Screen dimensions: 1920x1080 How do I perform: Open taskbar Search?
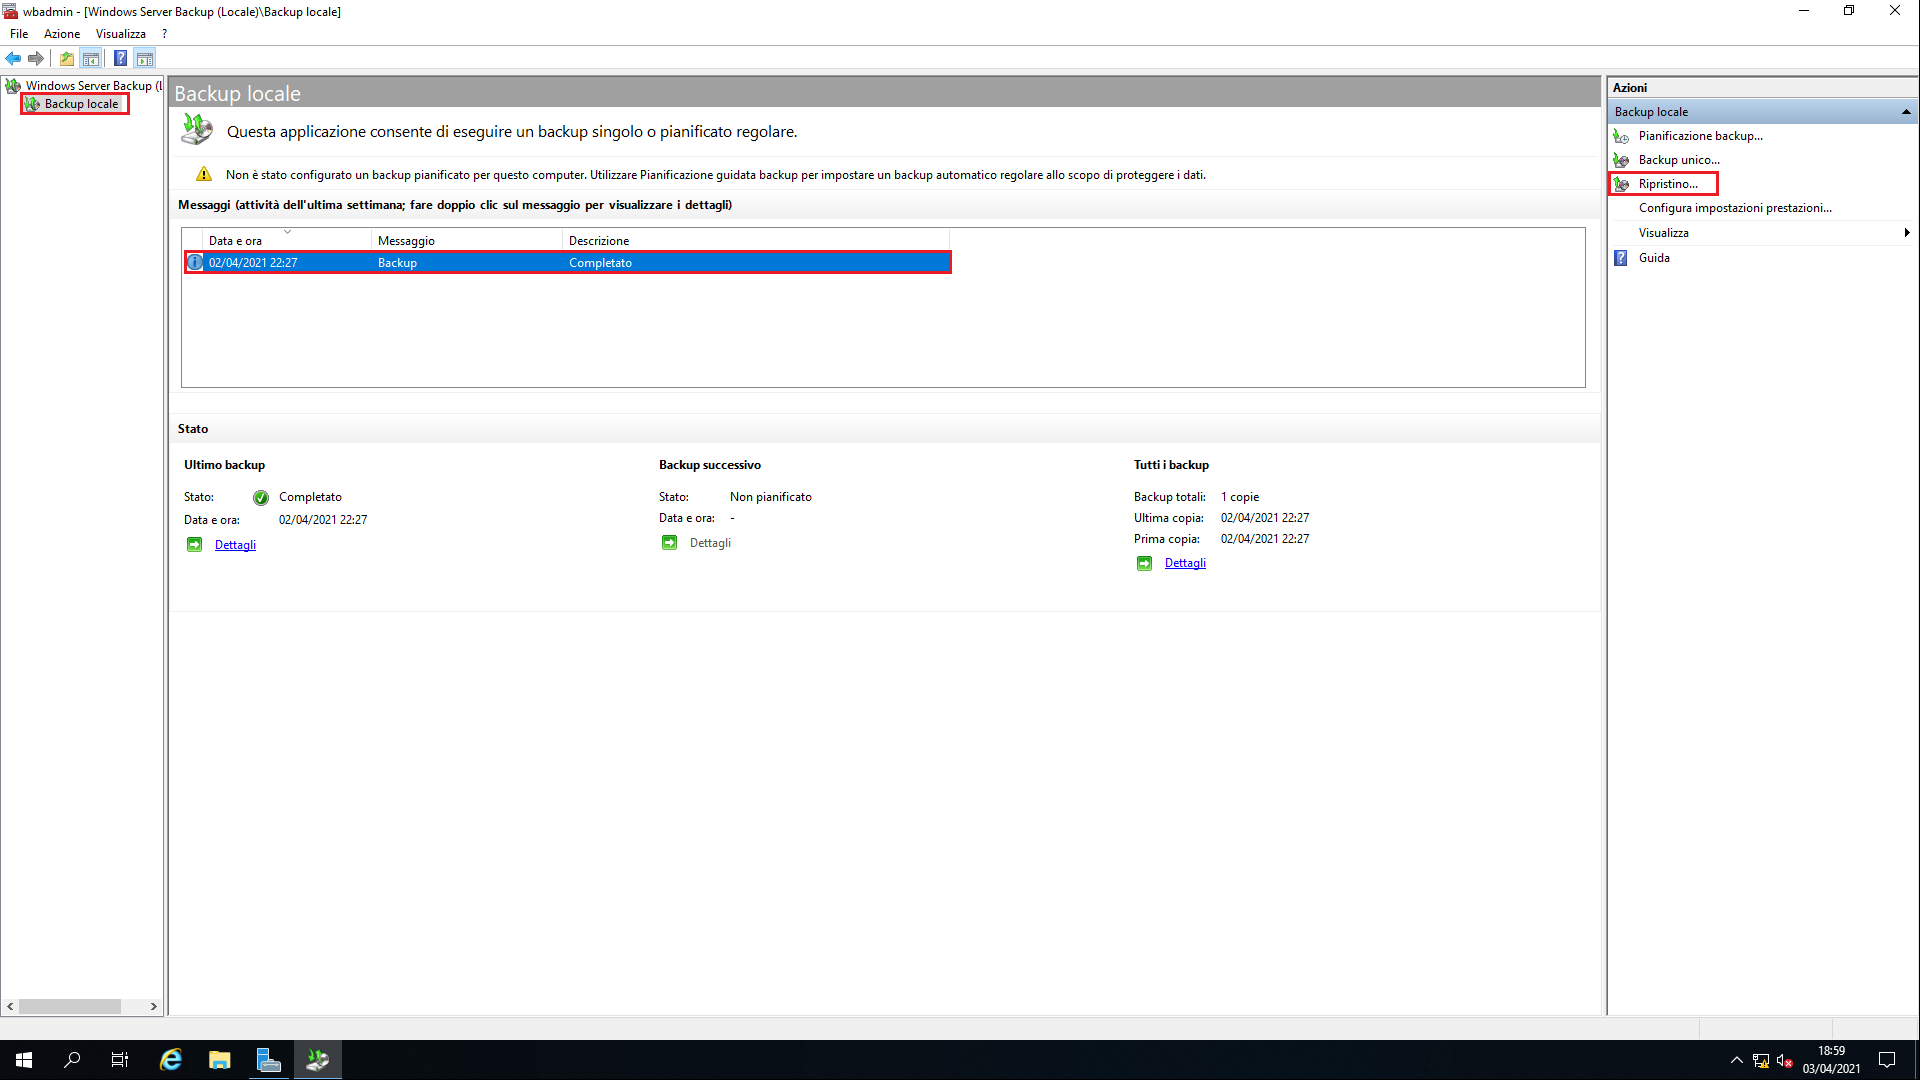[72, 1060]
